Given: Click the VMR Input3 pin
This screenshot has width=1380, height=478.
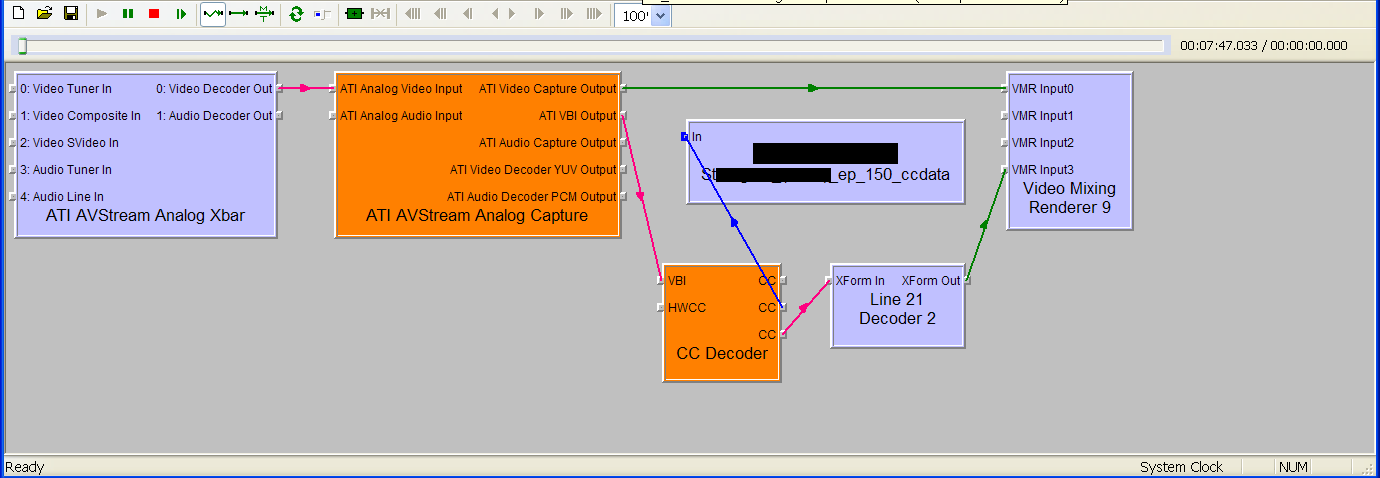Looking at the screenshot, I should coord(1042,170).
